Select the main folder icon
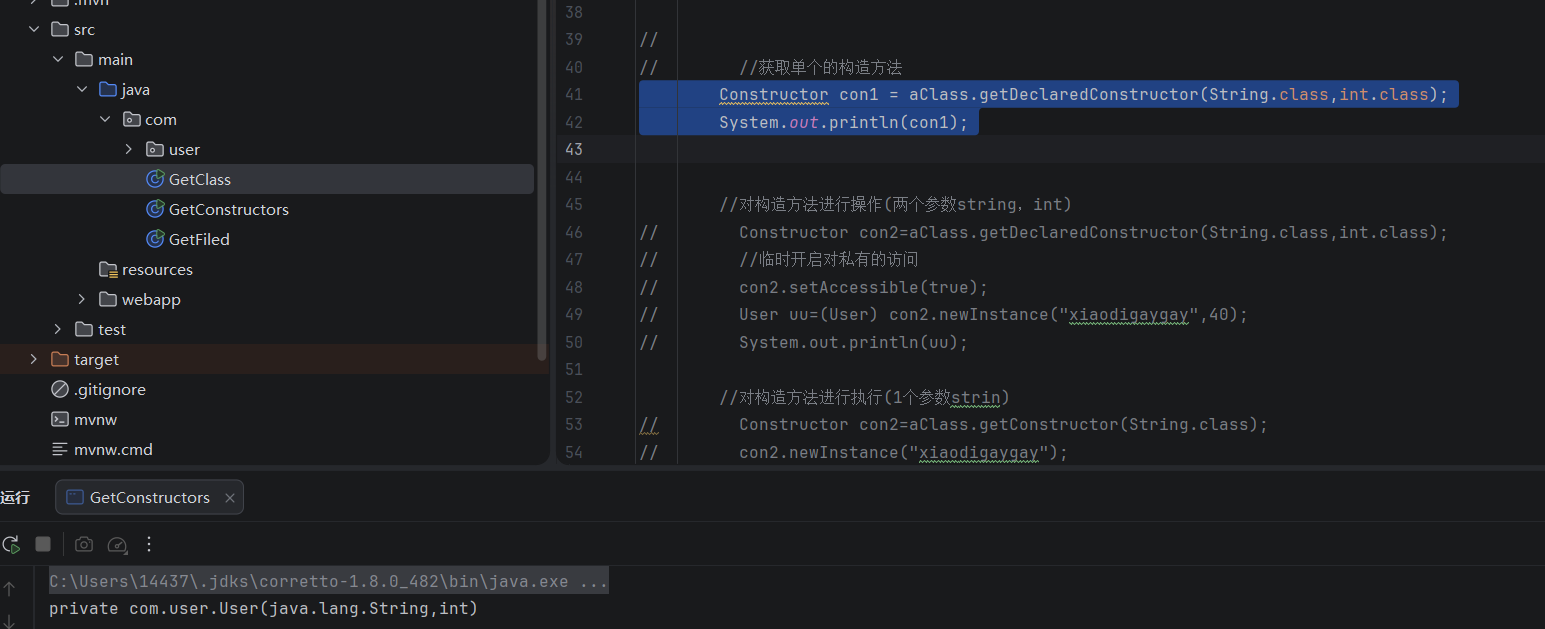 (x=84, y=60)
